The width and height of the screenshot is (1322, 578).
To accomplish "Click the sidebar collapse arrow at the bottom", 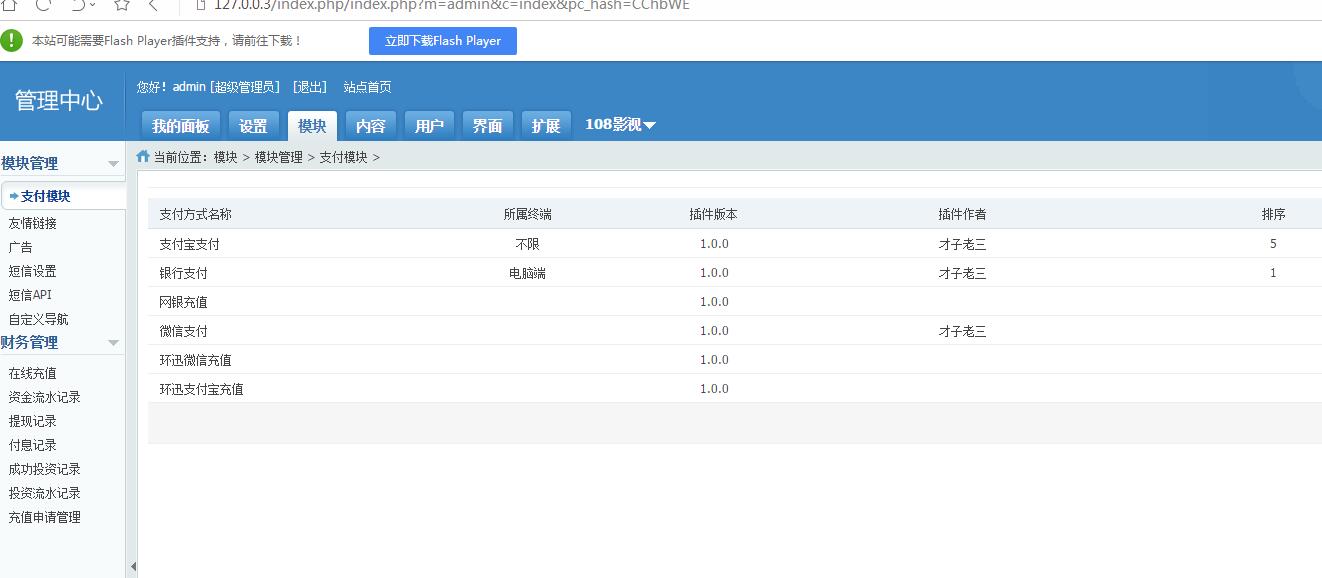I will [x=133, y=567].
